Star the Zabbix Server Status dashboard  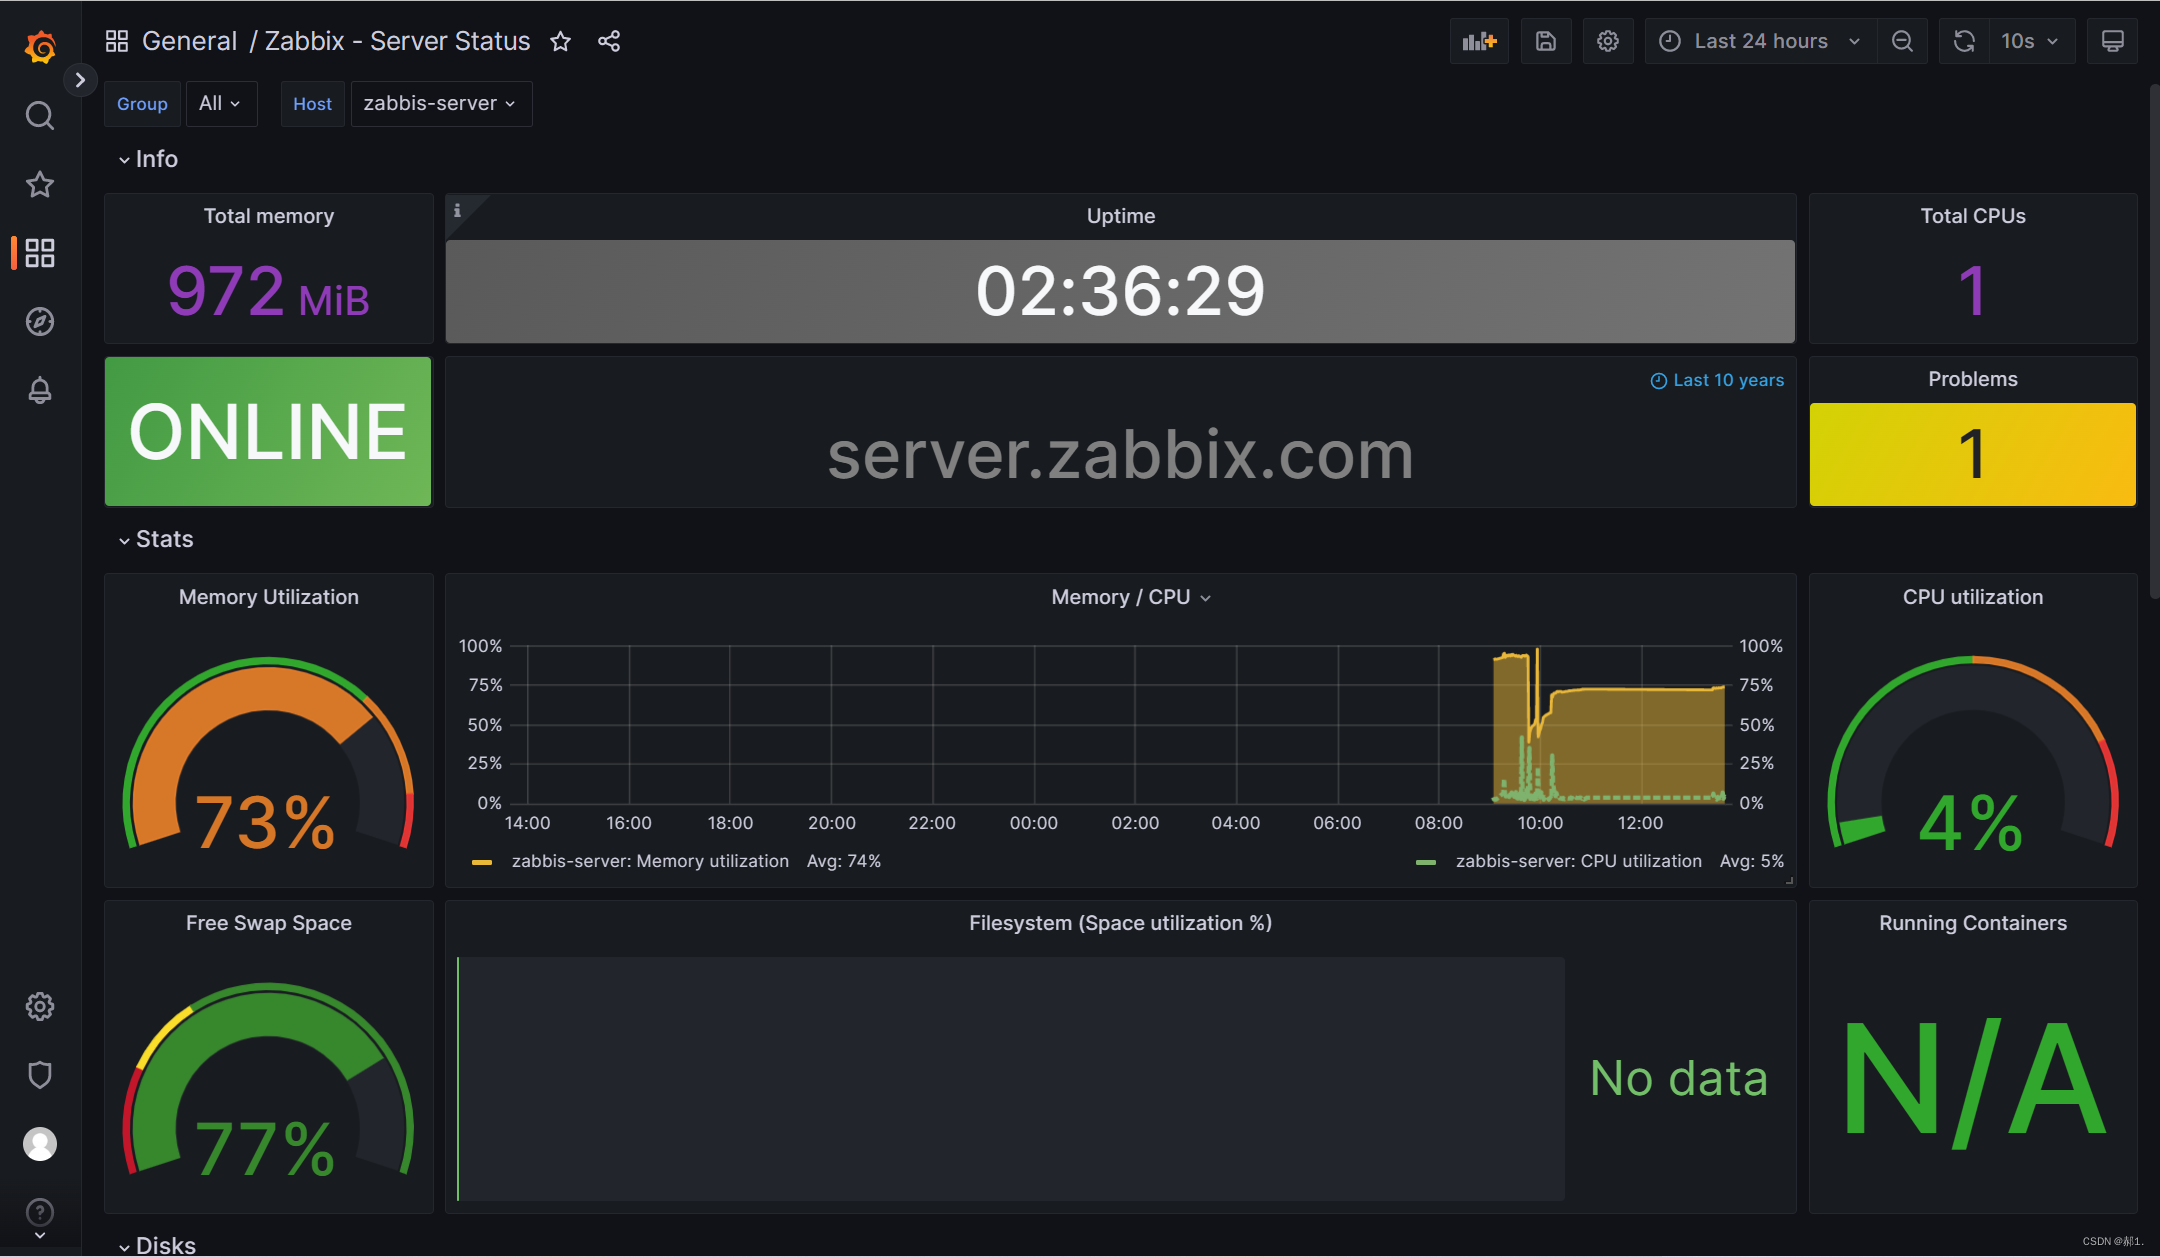pyautogui.click(x=560, y=41)
